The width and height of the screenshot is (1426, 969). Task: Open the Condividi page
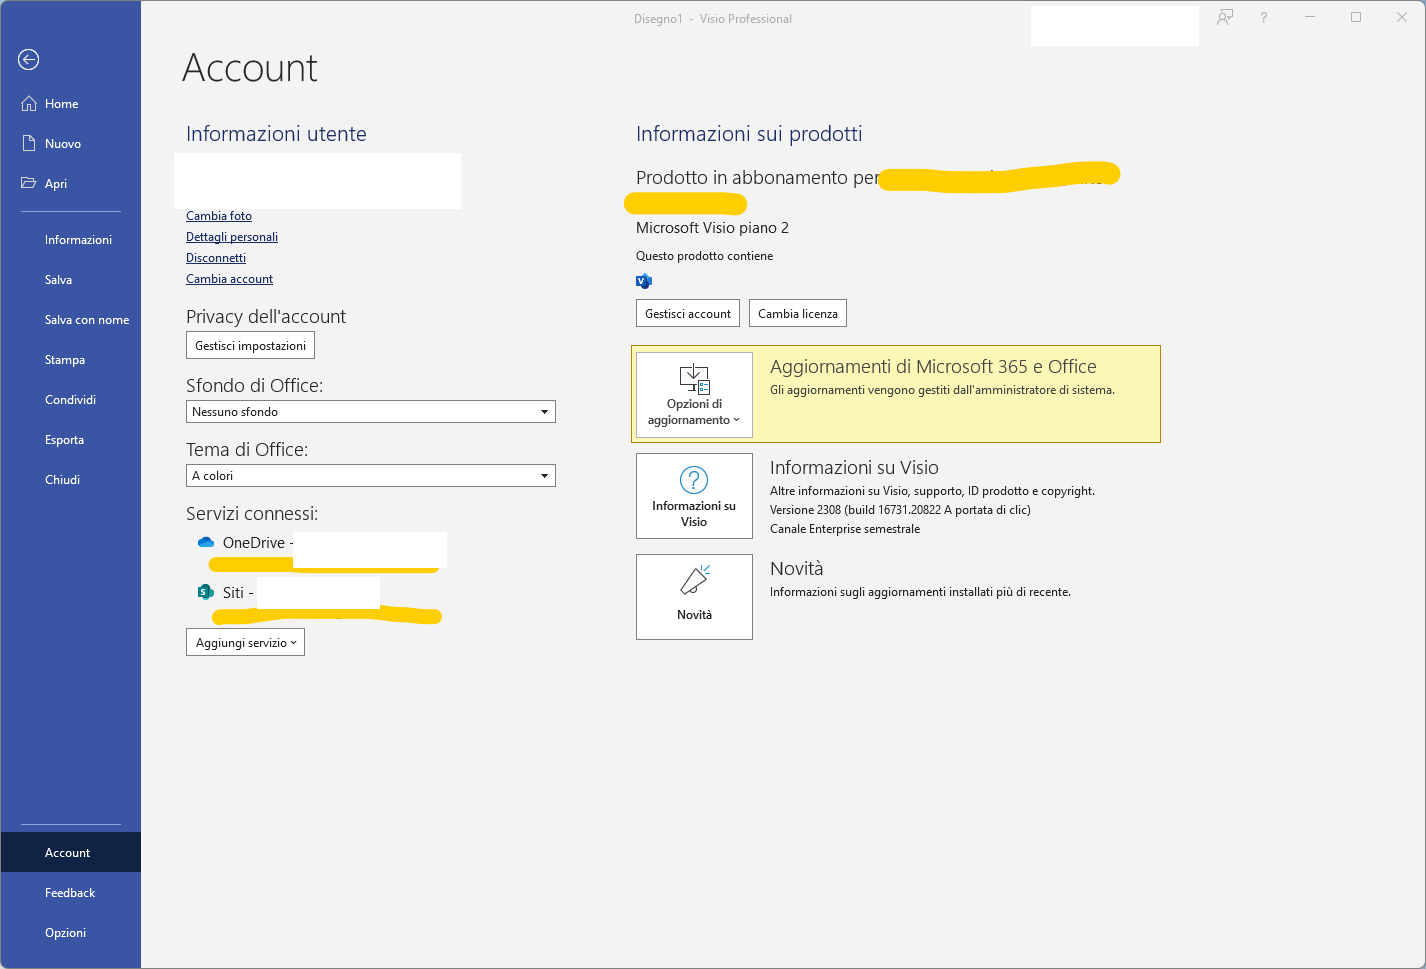click(x=71, y=400)
